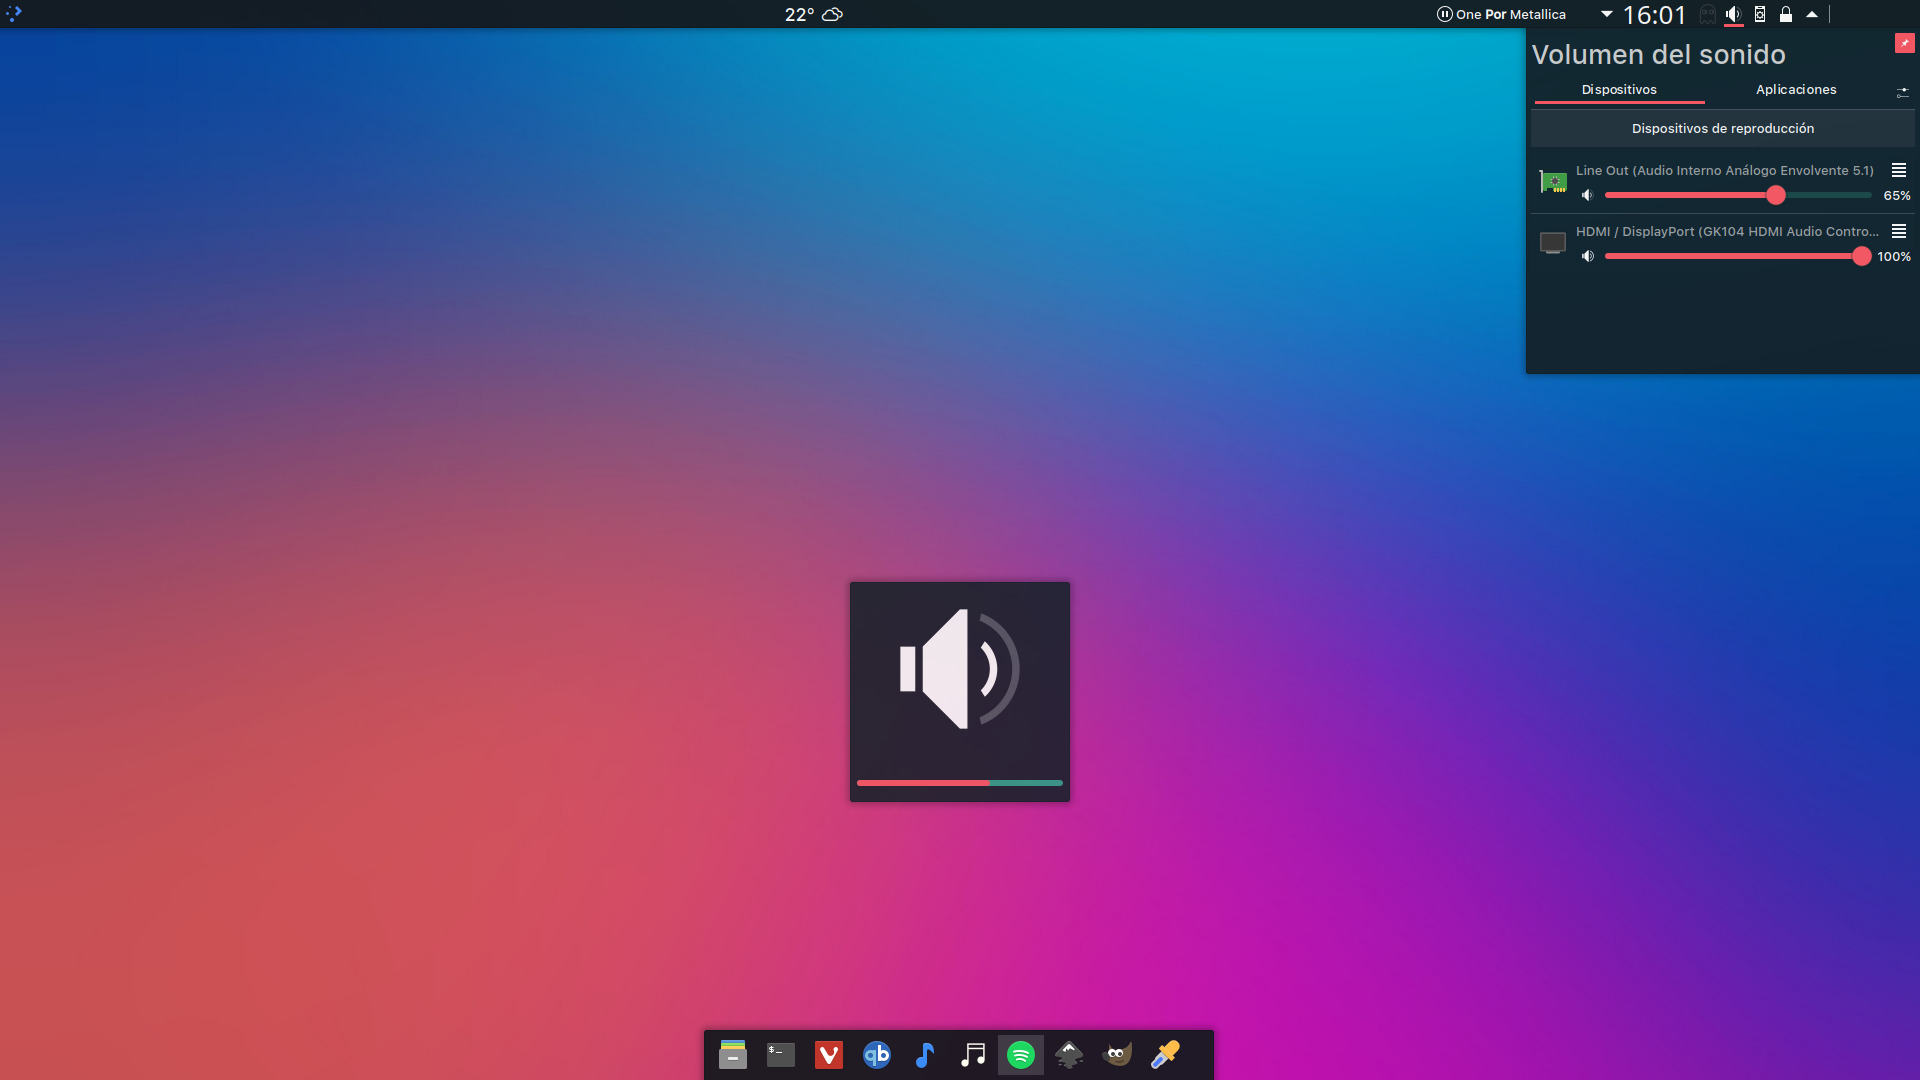Toggle the volume tray icon

1734,14
